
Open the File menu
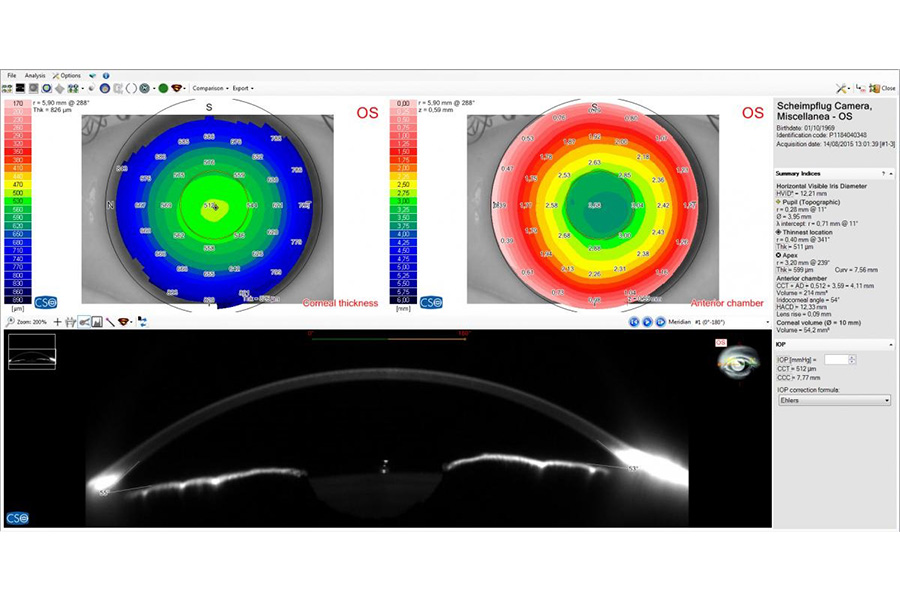point(11,75)
